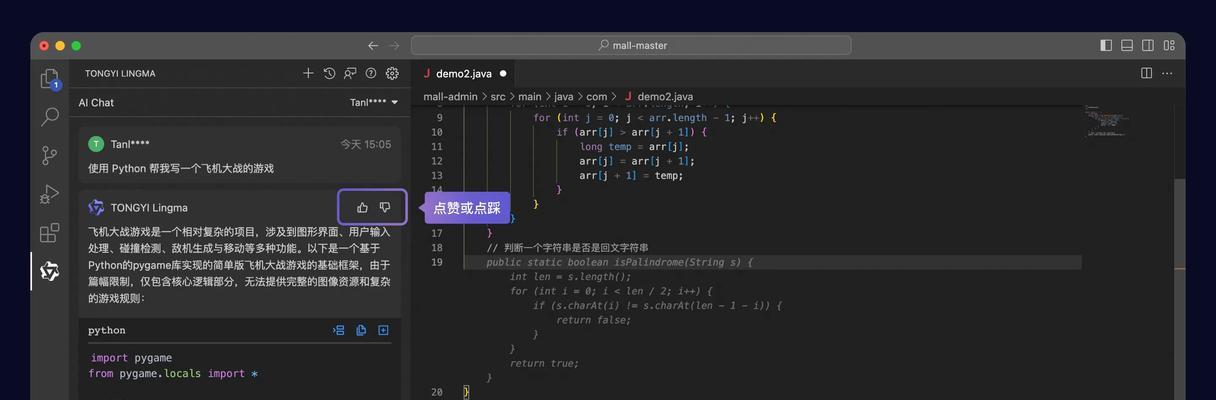The height and width of the screenshot is (400, 1216).
Task: Click the TONGYI Lingma response avatar
Action: (x=96, y=207)
